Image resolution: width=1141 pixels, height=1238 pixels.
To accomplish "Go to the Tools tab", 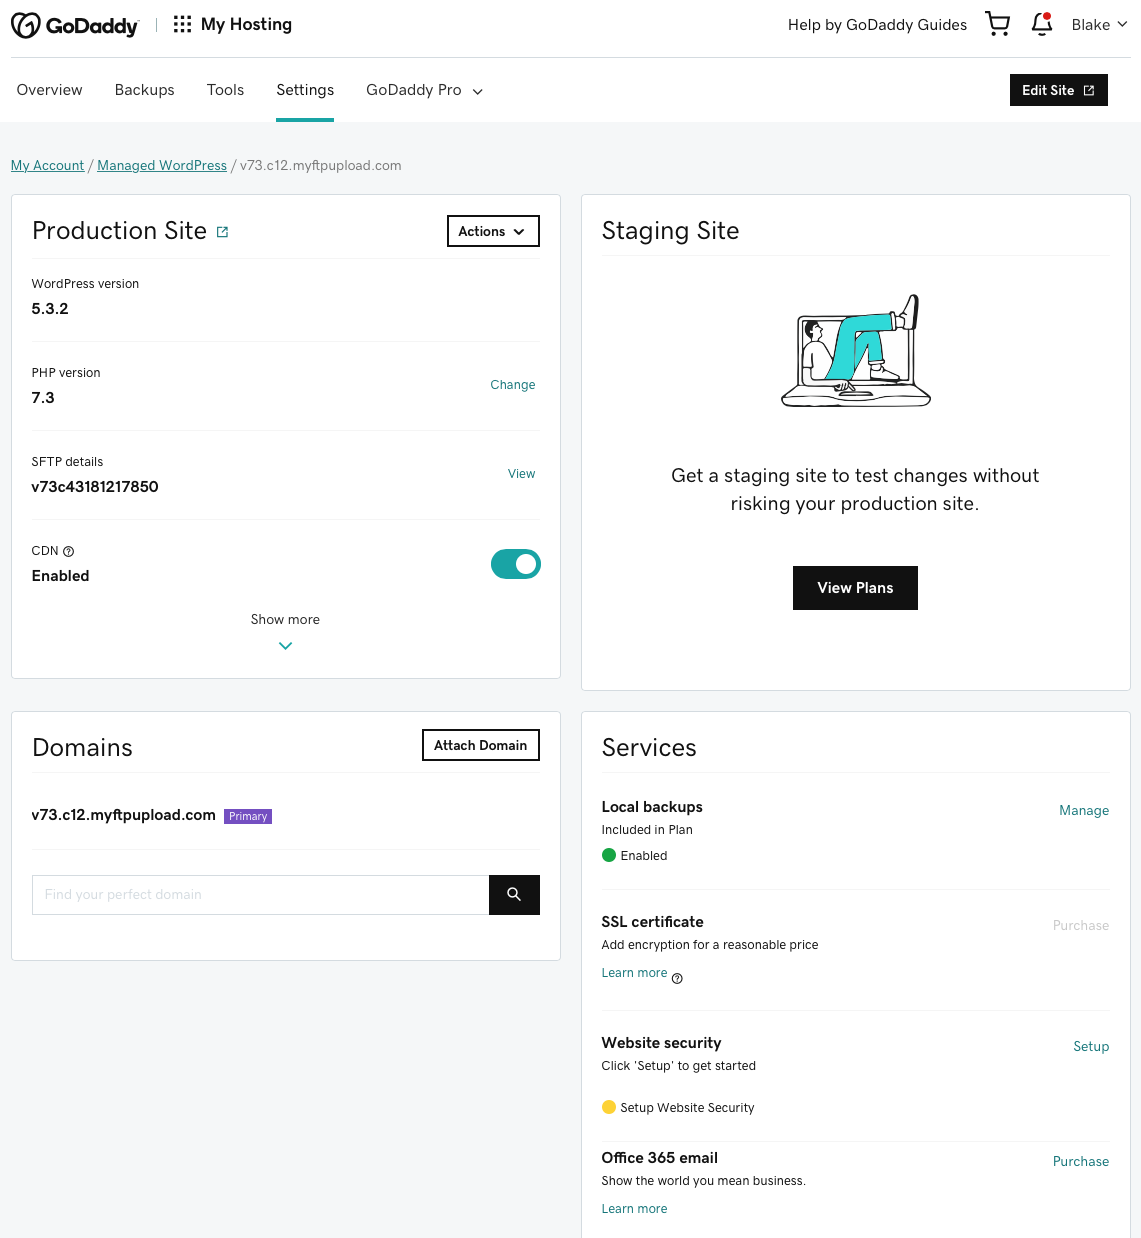I will [225, 90].
